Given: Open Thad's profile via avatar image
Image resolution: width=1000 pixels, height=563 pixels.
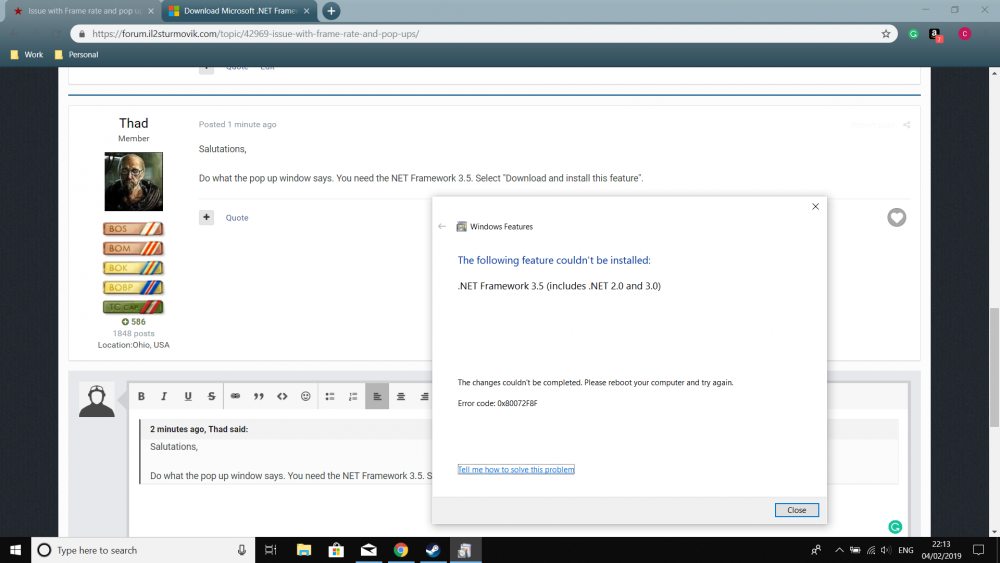Looking at the screenshot, I should tap(133, 181).
